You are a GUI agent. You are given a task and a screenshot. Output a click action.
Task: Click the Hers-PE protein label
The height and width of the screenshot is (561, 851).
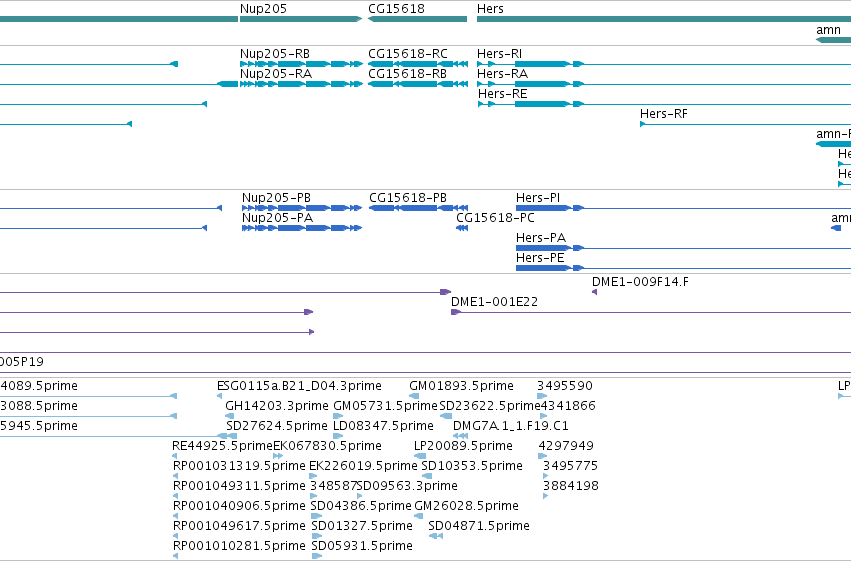tap(540, 258)
